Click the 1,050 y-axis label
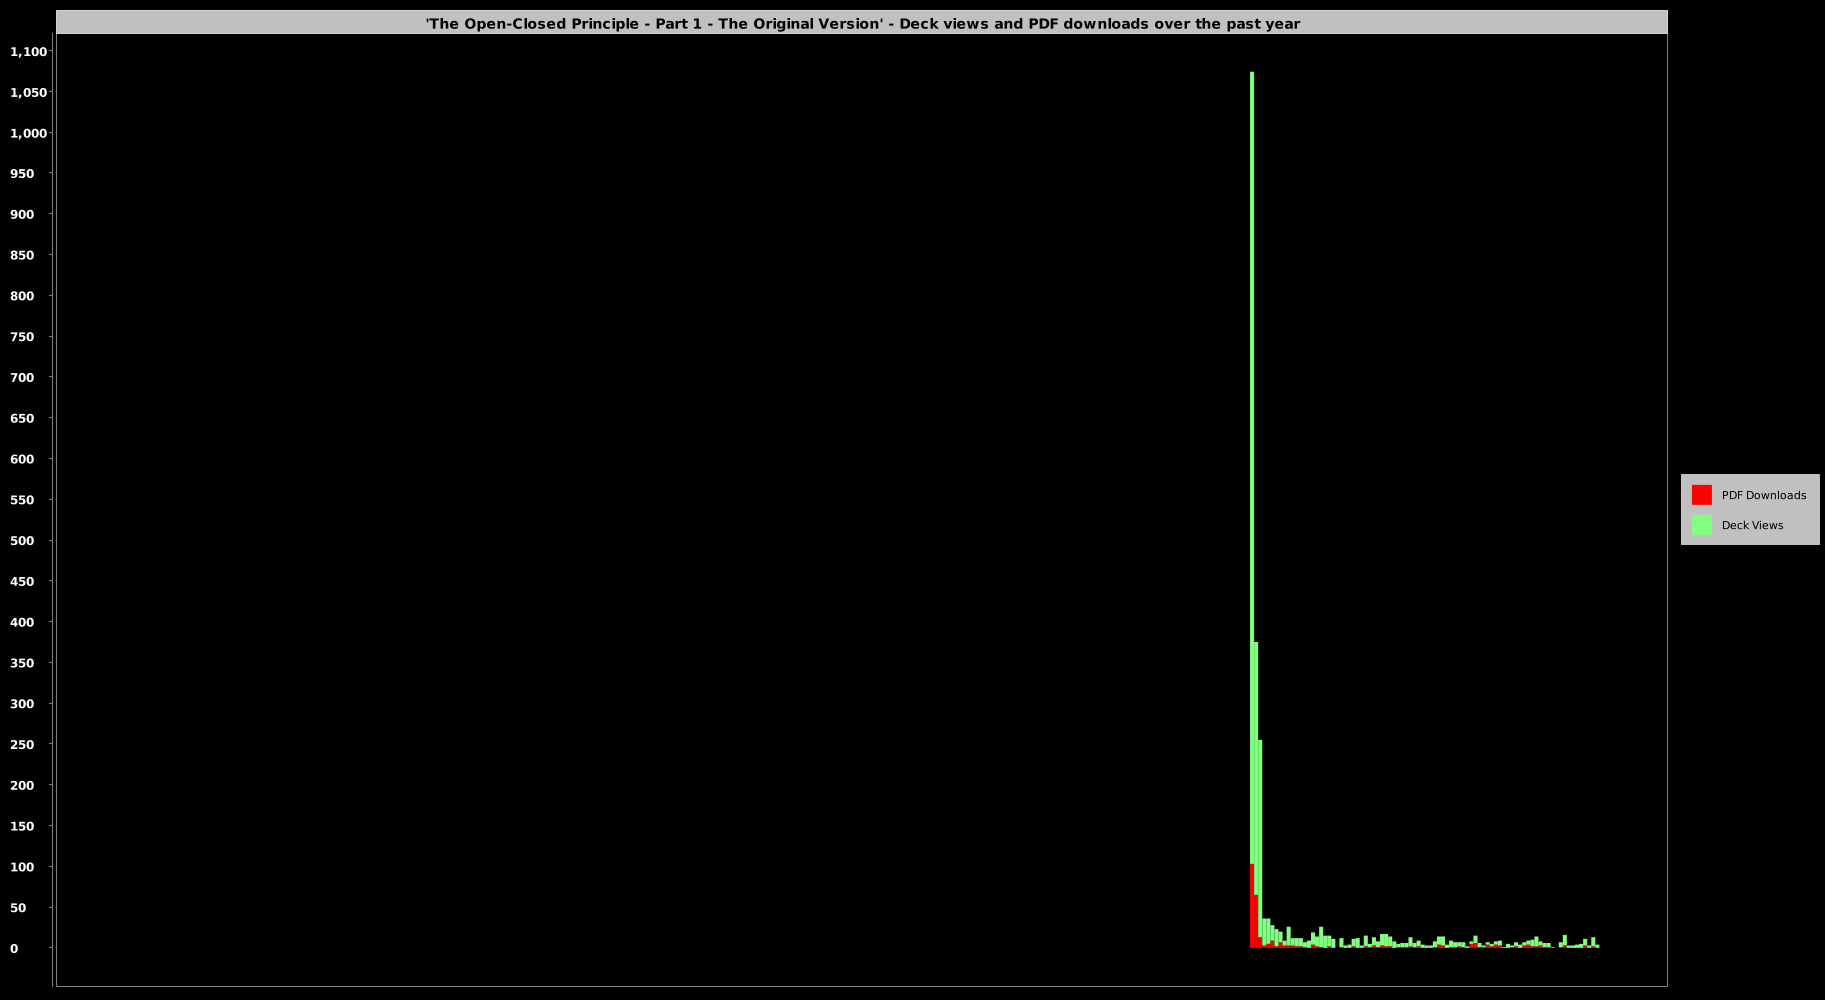Image resolution: width=1825 pixels, height=1000 pixels. point(28,93)
